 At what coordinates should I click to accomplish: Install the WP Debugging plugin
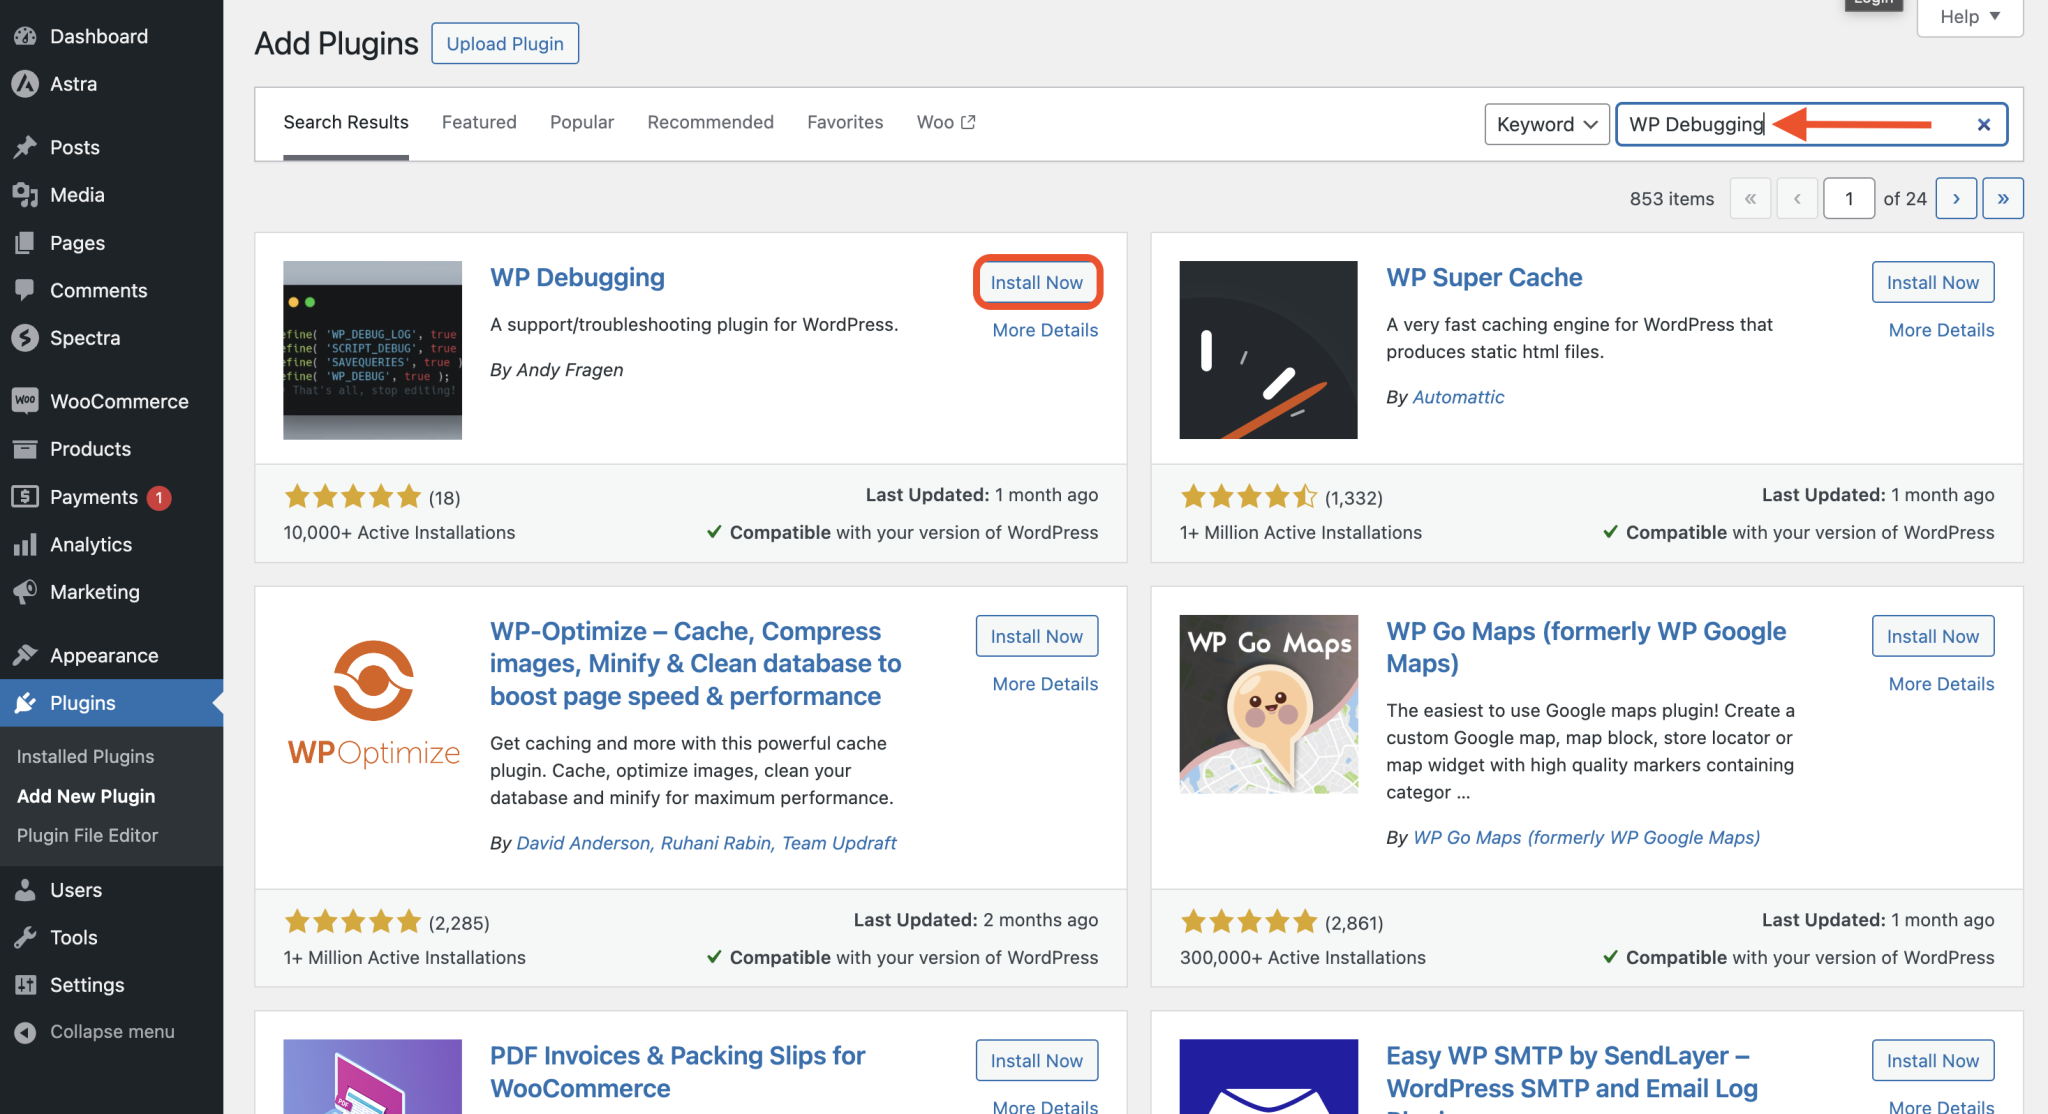pos(1036,283)
